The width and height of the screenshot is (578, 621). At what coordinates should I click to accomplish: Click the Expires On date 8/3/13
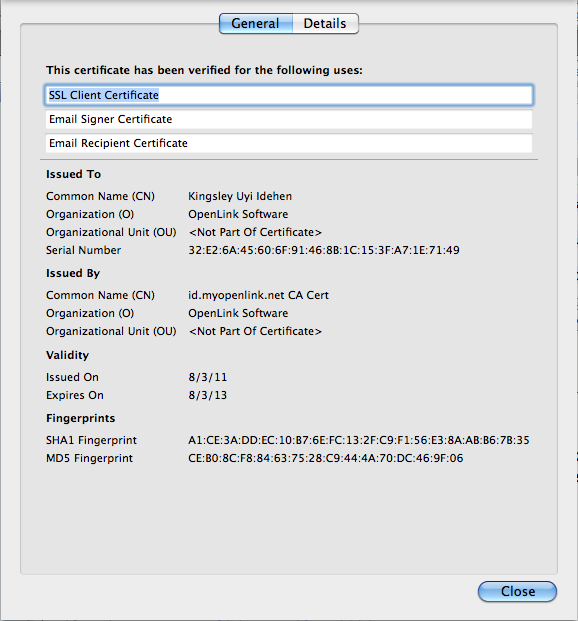(x=208, y=395)
